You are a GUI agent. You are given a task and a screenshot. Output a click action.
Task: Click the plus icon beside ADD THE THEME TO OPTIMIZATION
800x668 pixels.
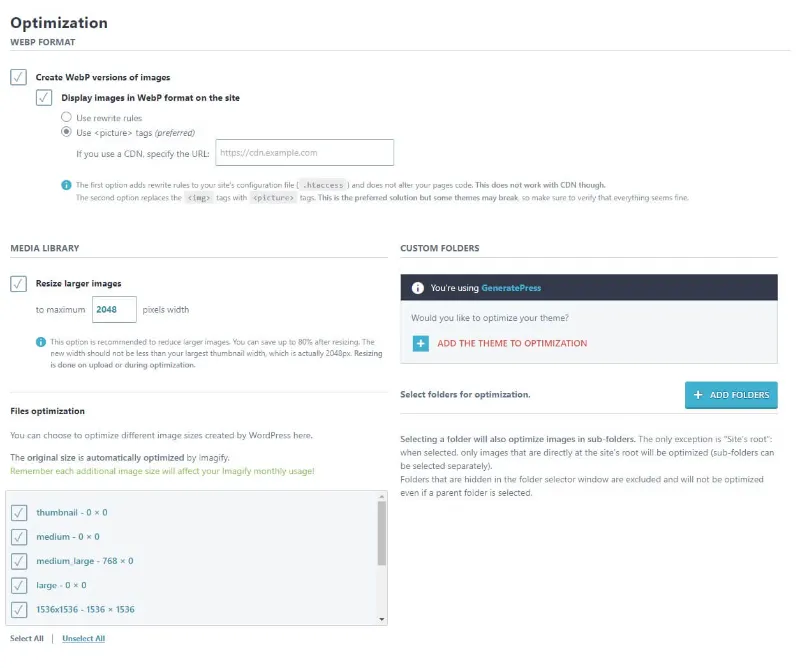(419, 343)
